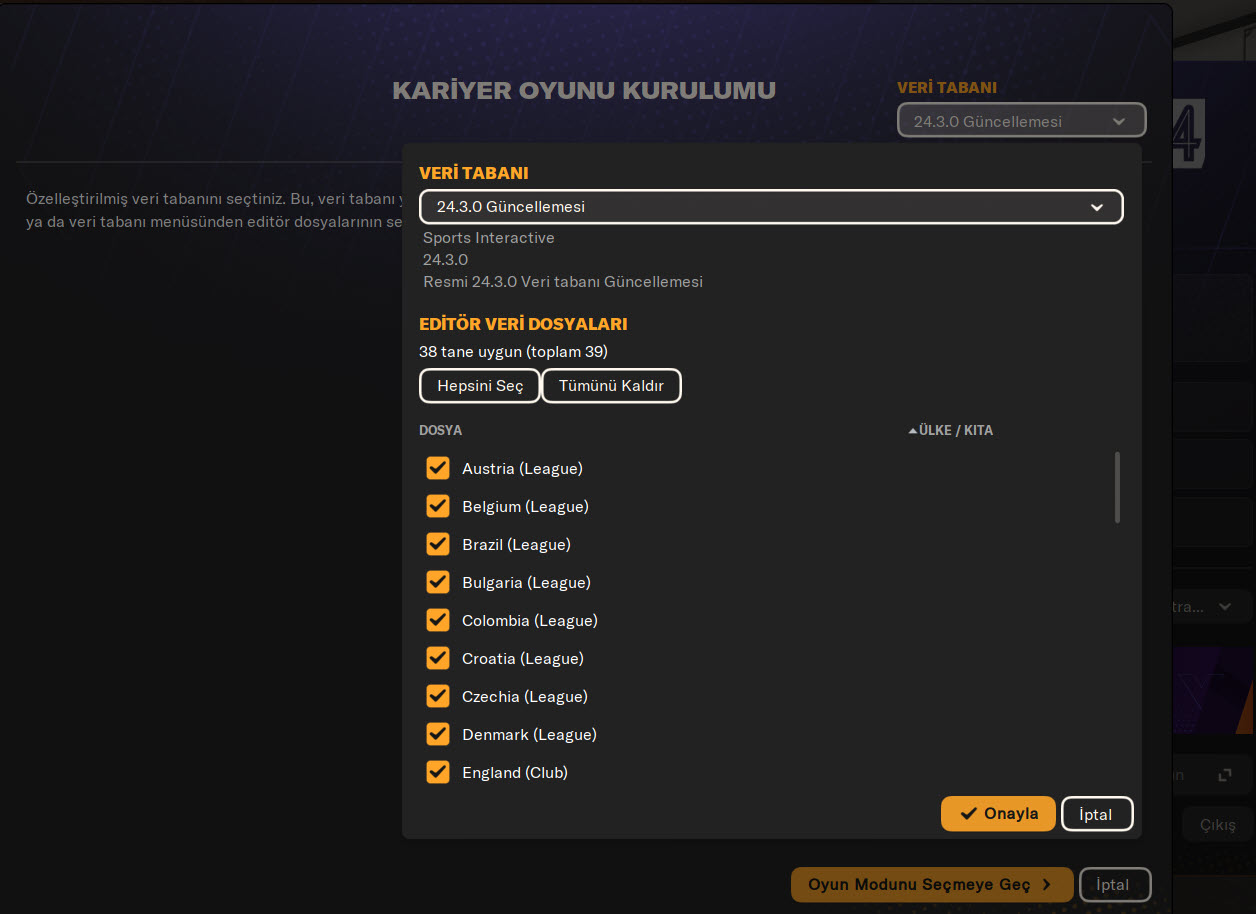Uncheck Croatia (League) editor file
The image size is (1256, 914).
438,658
